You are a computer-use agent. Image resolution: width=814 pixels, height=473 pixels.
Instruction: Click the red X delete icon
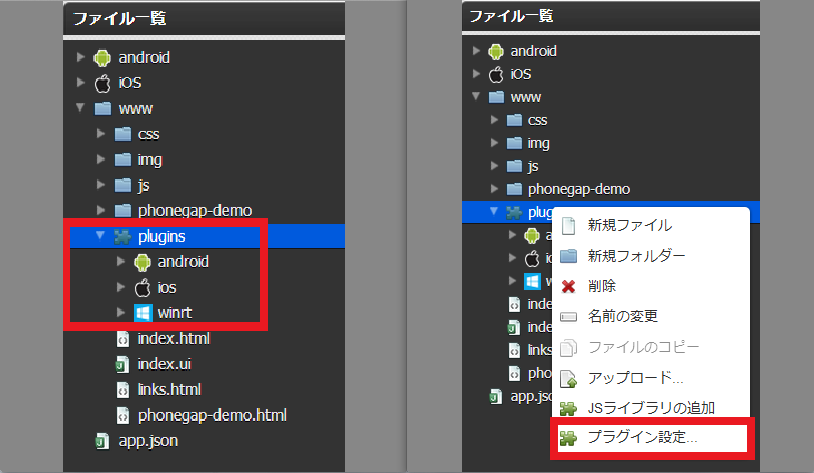pyautogui.click(x=569, y=286)
